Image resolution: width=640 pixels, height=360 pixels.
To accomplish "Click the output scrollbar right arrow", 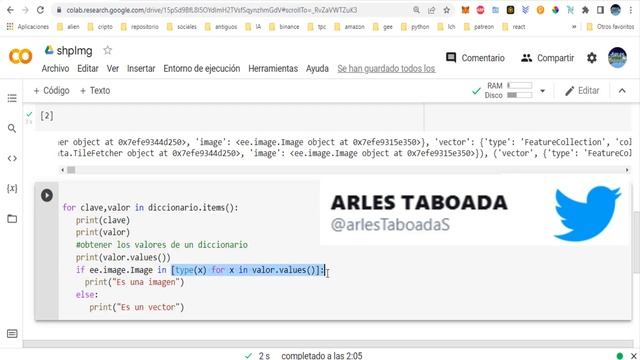I will click(627, 170).
